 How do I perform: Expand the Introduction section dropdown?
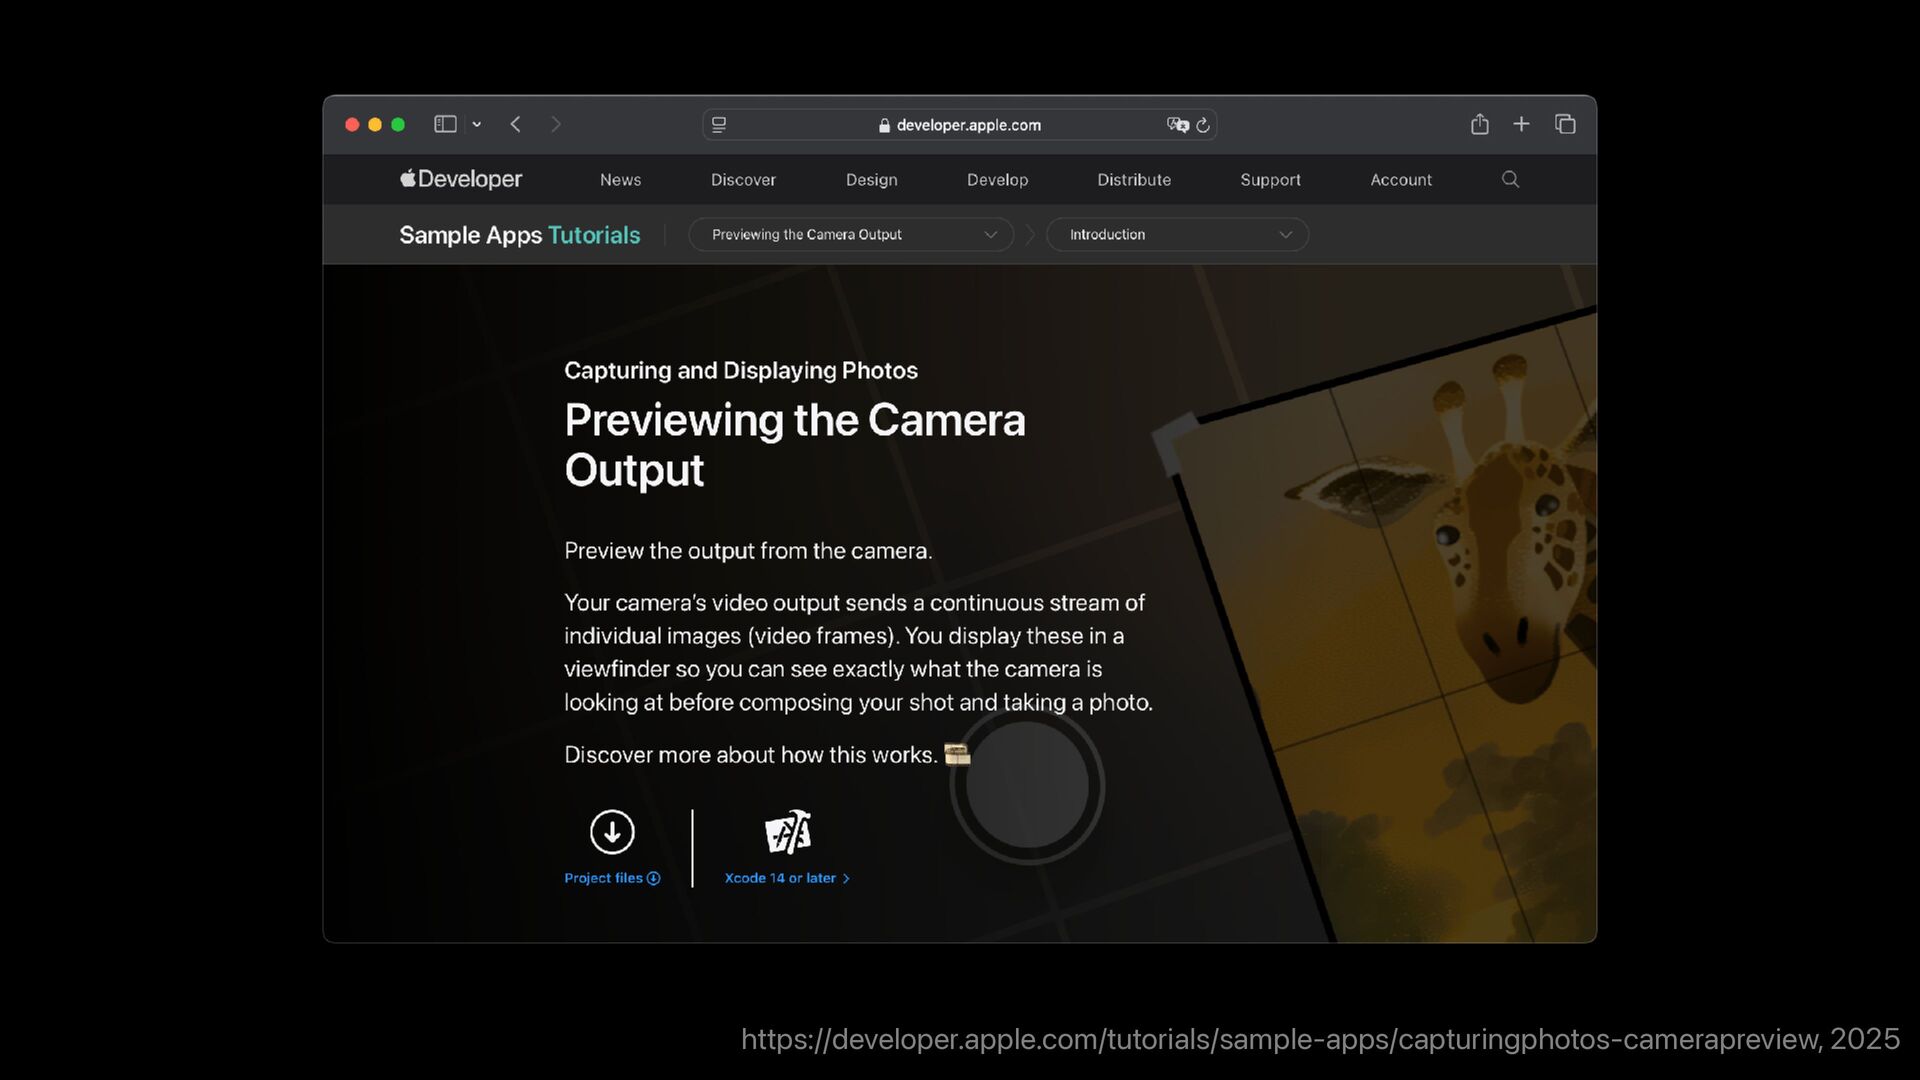pyautogui.click(x=1177, y=234)
